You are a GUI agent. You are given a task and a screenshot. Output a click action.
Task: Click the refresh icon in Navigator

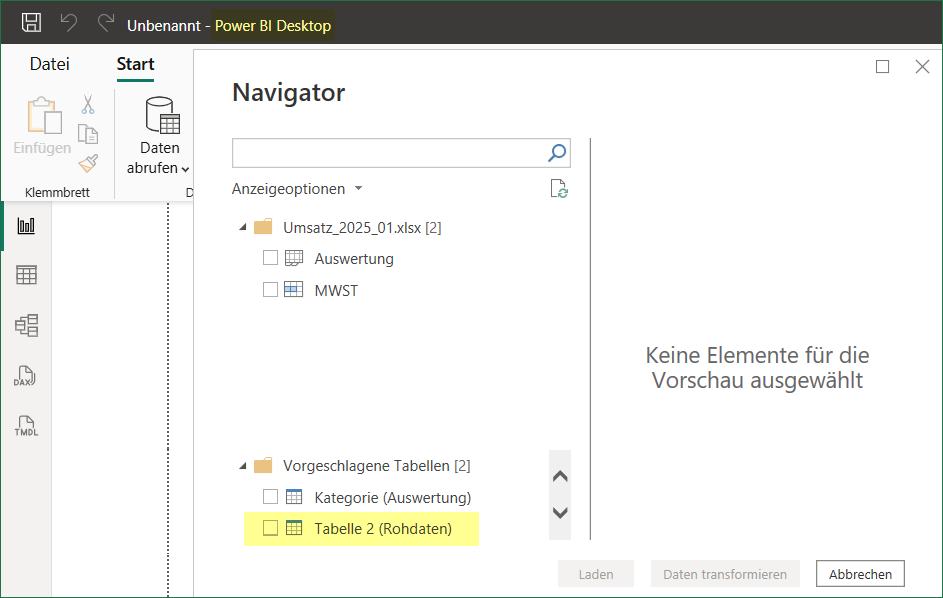(x=559, y=189)
